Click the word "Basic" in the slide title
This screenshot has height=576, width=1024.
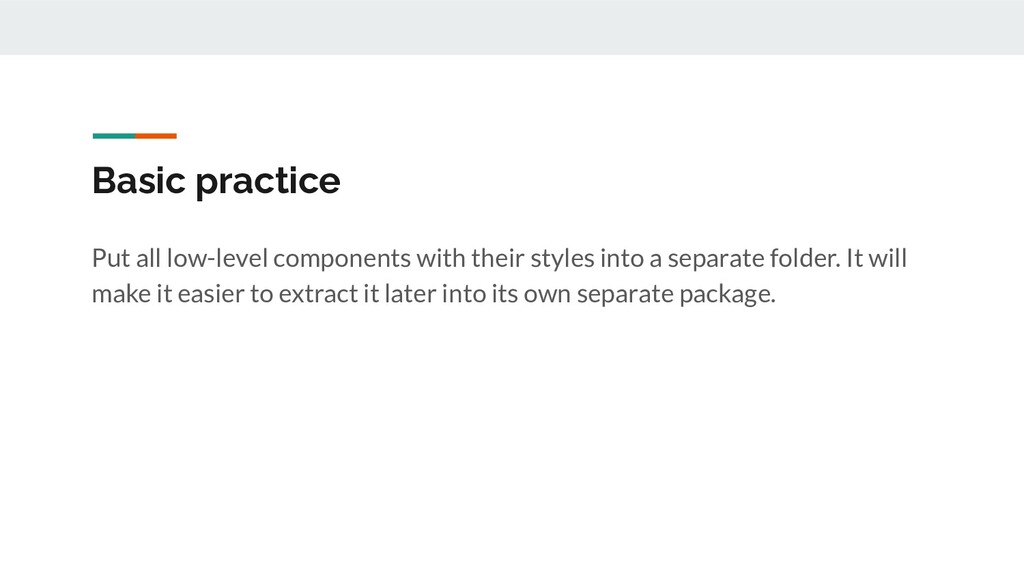[138, 181]
